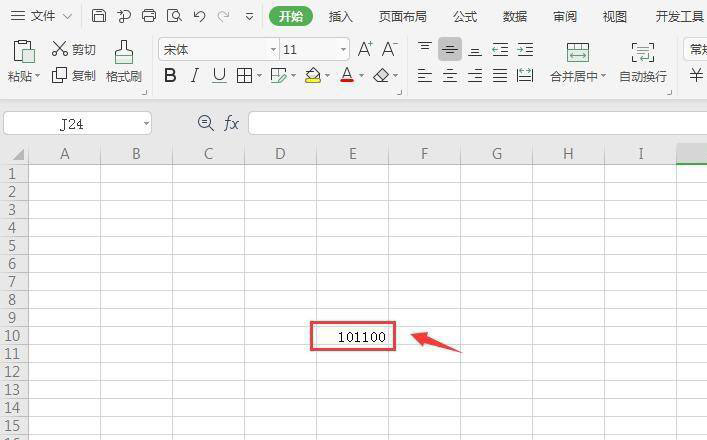707x440 pixels.
Task: Expand the 粘贴 dropdown arrow
Action: coord(37,76)
